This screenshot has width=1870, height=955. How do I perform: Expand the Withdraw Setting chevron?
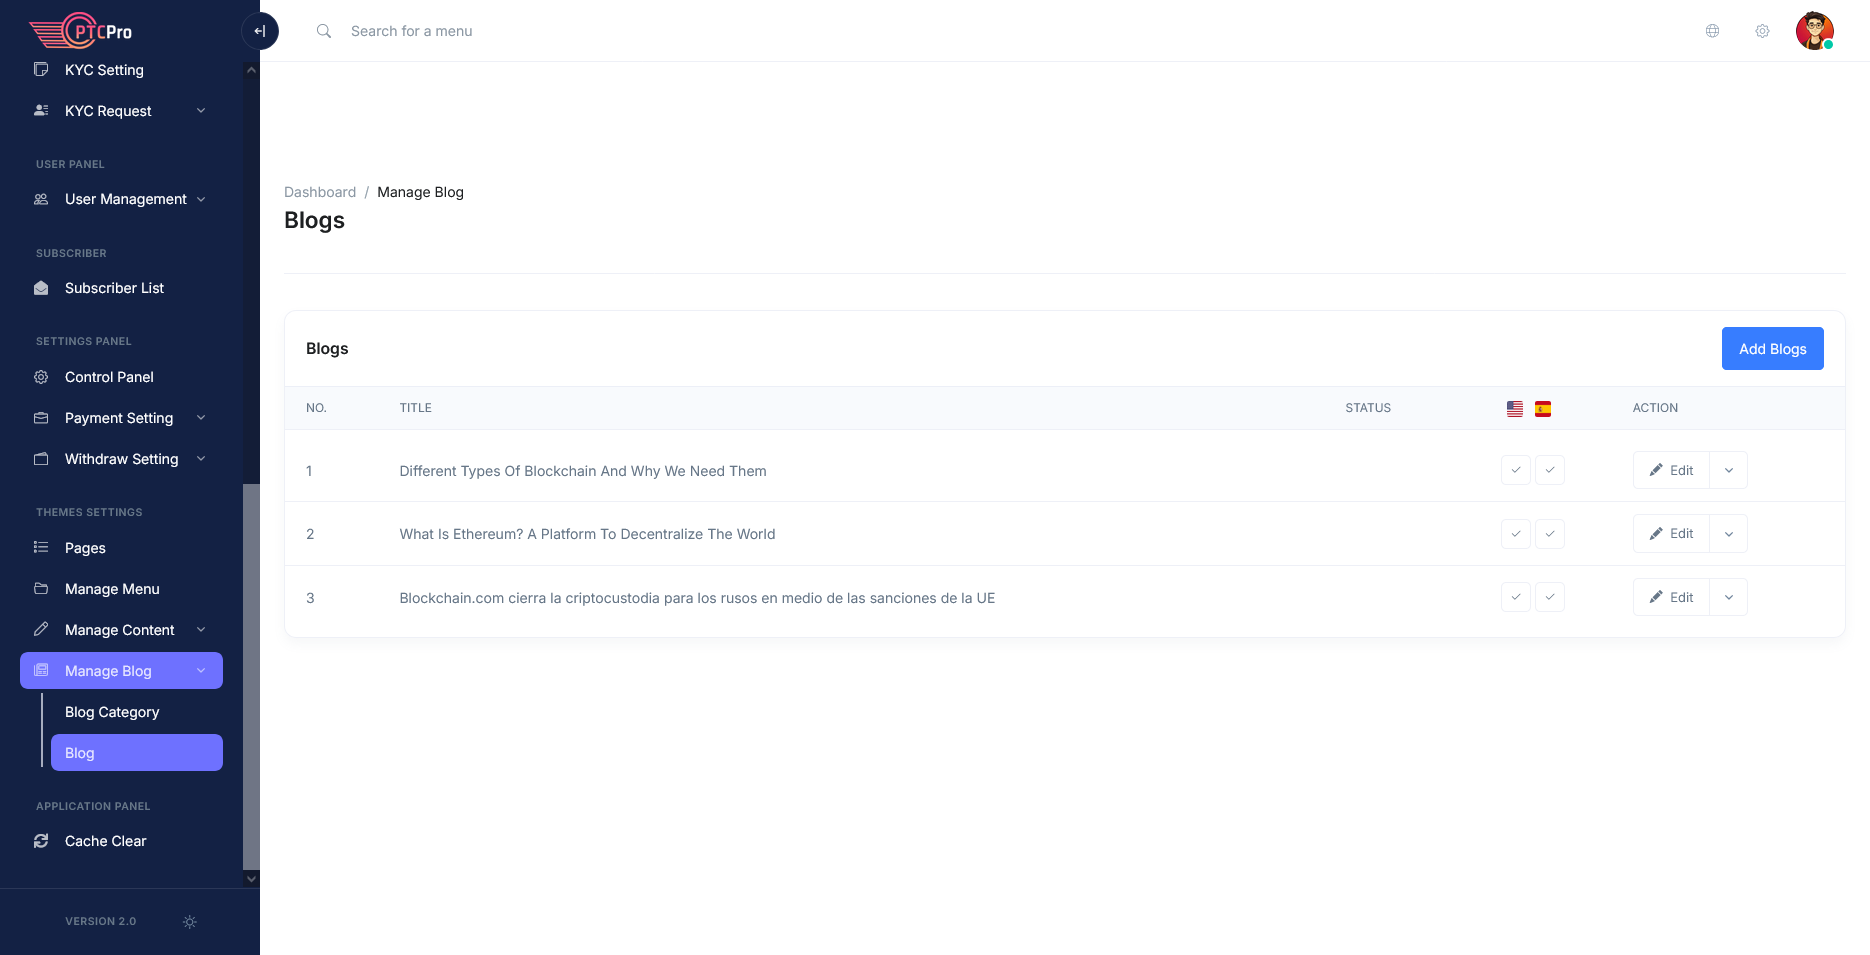click(201, 459)
